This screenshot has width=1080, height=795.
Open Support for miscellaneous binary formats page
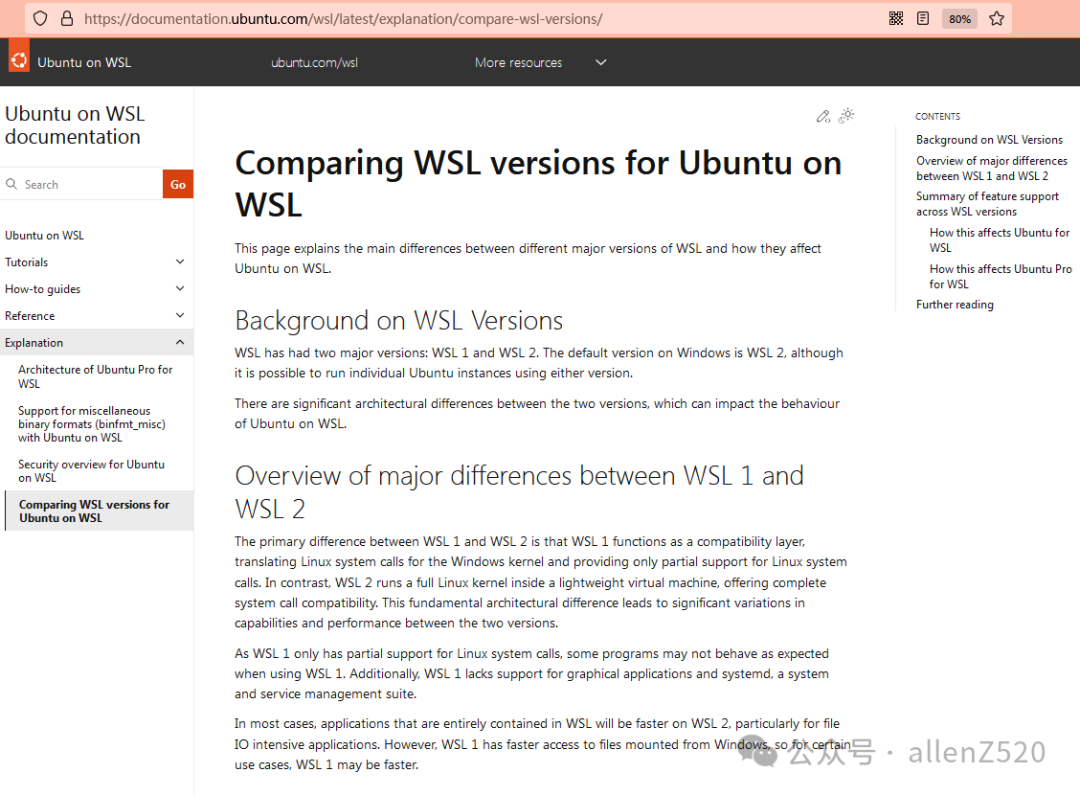pyautogui.click(x=92, y=424)
